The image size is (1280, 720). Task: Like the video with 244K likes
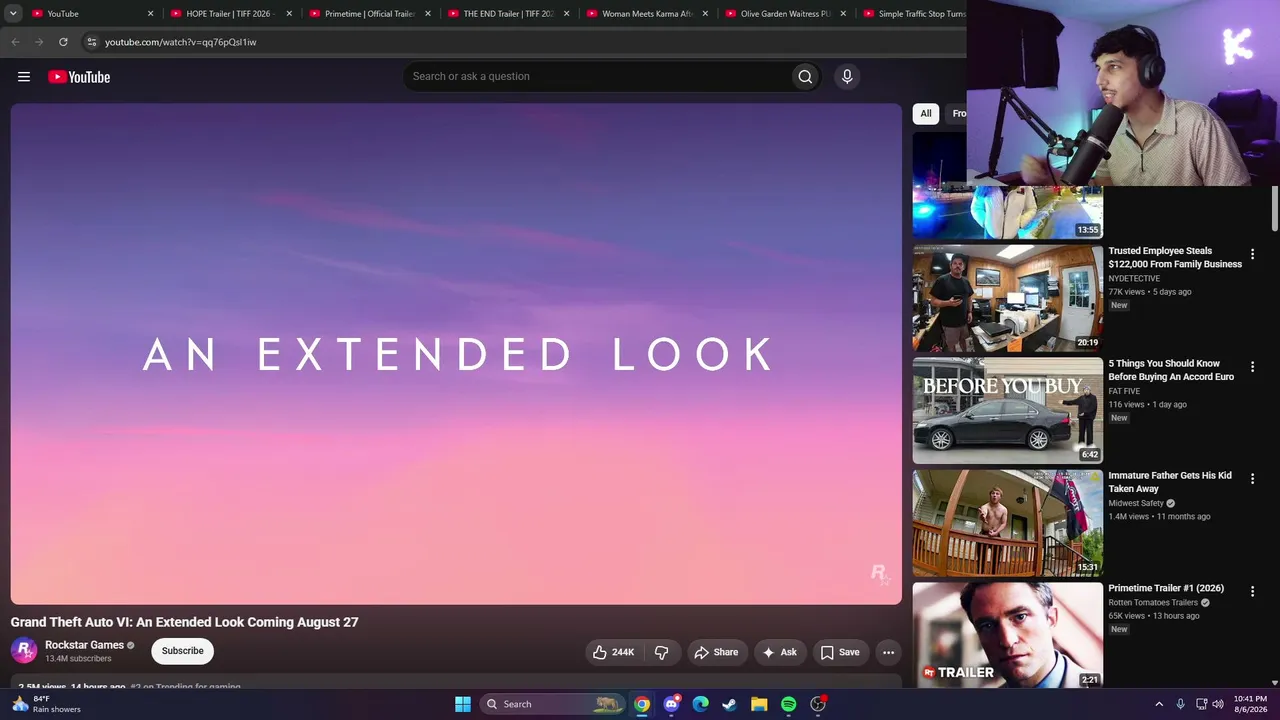613,653
